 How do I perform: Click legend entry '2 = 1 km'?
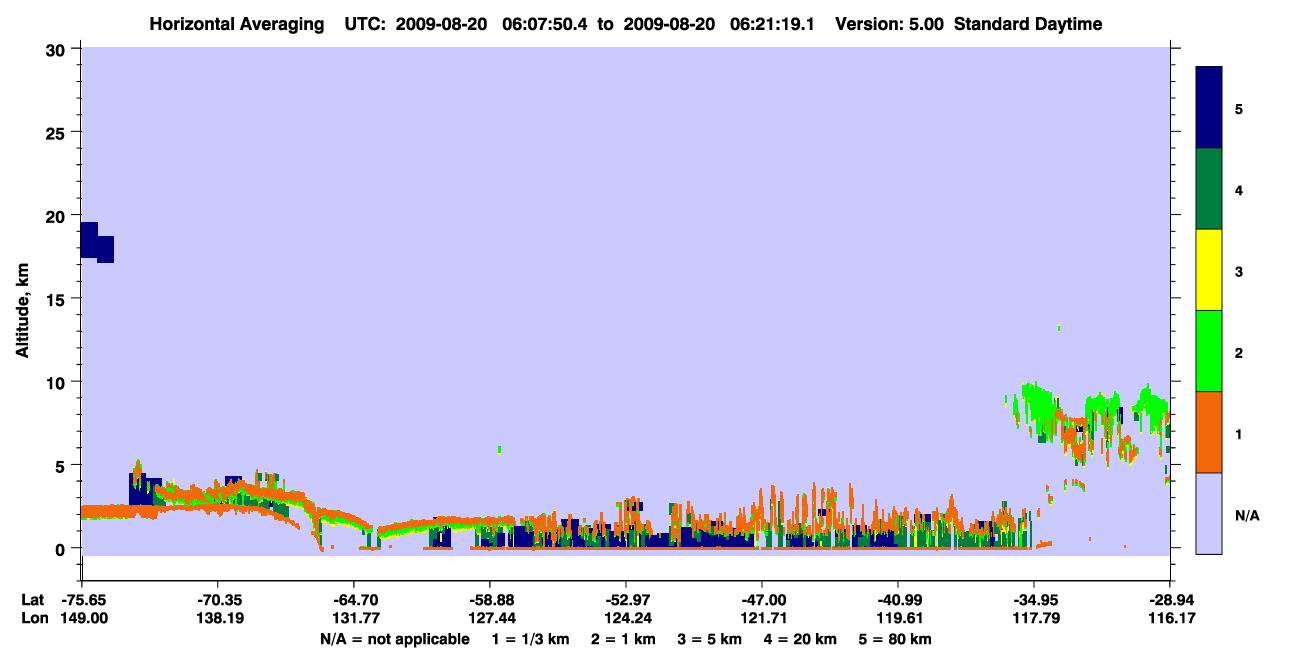click(x=624, y=639)
